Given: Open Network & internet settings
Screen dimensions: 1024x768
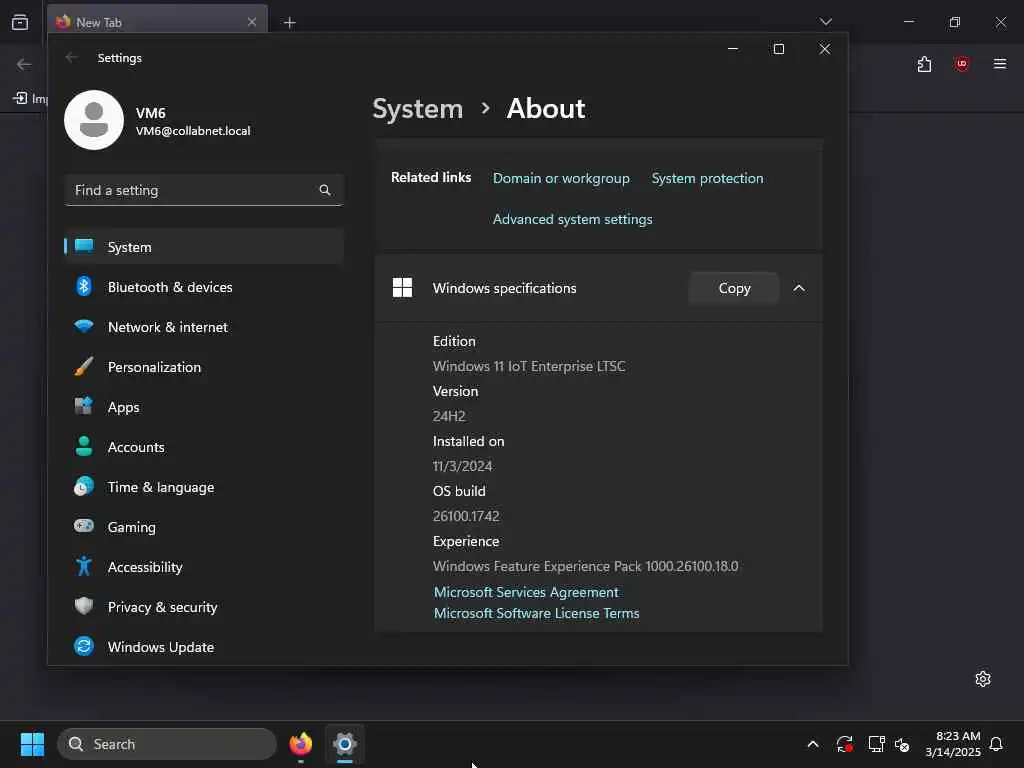Looking at the screenshot, I should point(204,327).
